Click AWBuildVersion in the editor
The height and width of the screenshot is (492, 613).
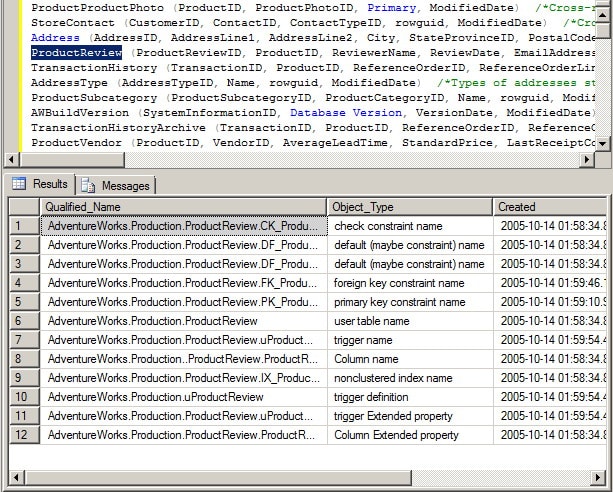click(80, 113)
